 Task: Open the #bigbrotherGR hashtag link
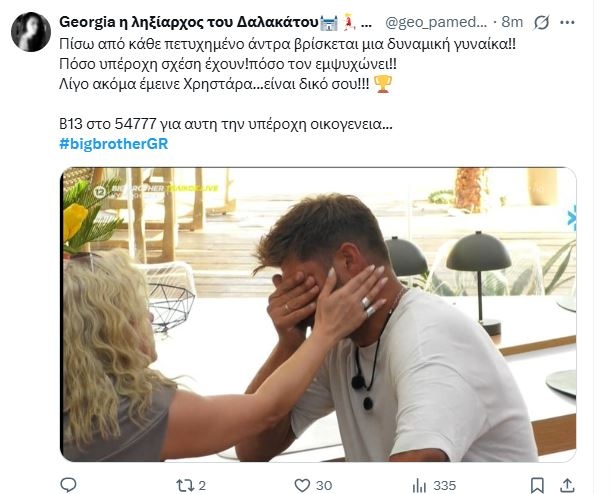tap(115, 145)
